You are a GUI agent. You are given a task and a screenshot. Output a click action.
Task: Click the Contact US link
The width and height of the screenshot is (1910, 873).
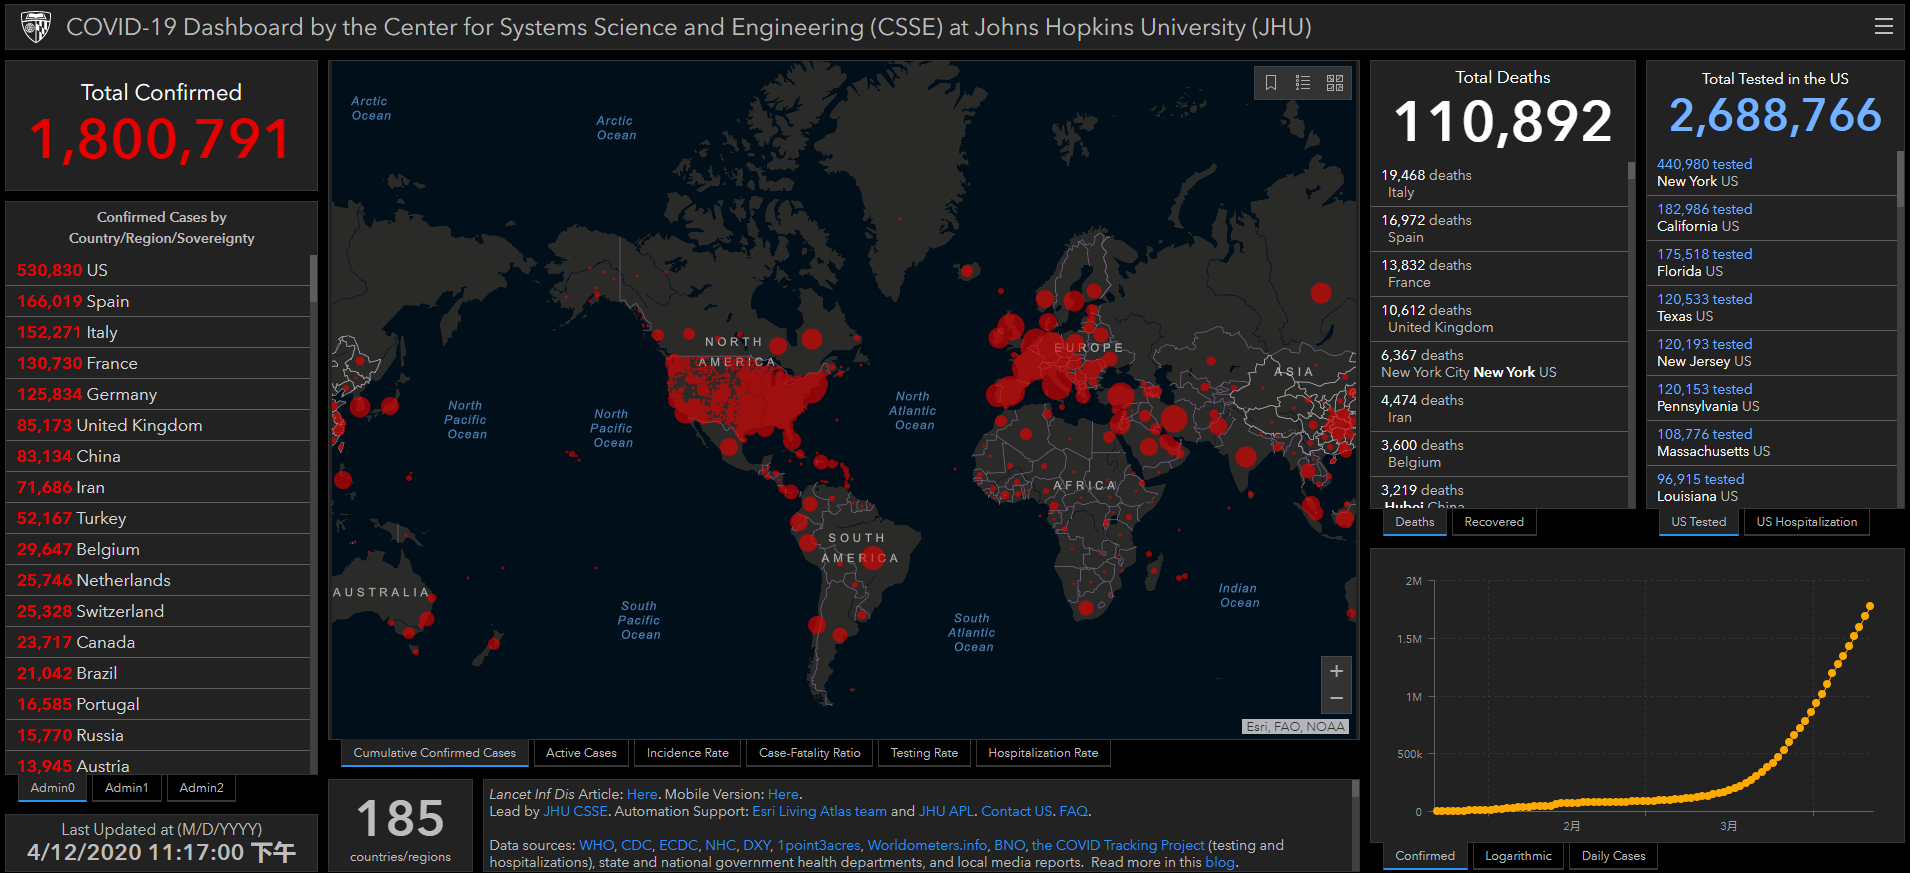pyautogui.click(x=1016, y=811)
